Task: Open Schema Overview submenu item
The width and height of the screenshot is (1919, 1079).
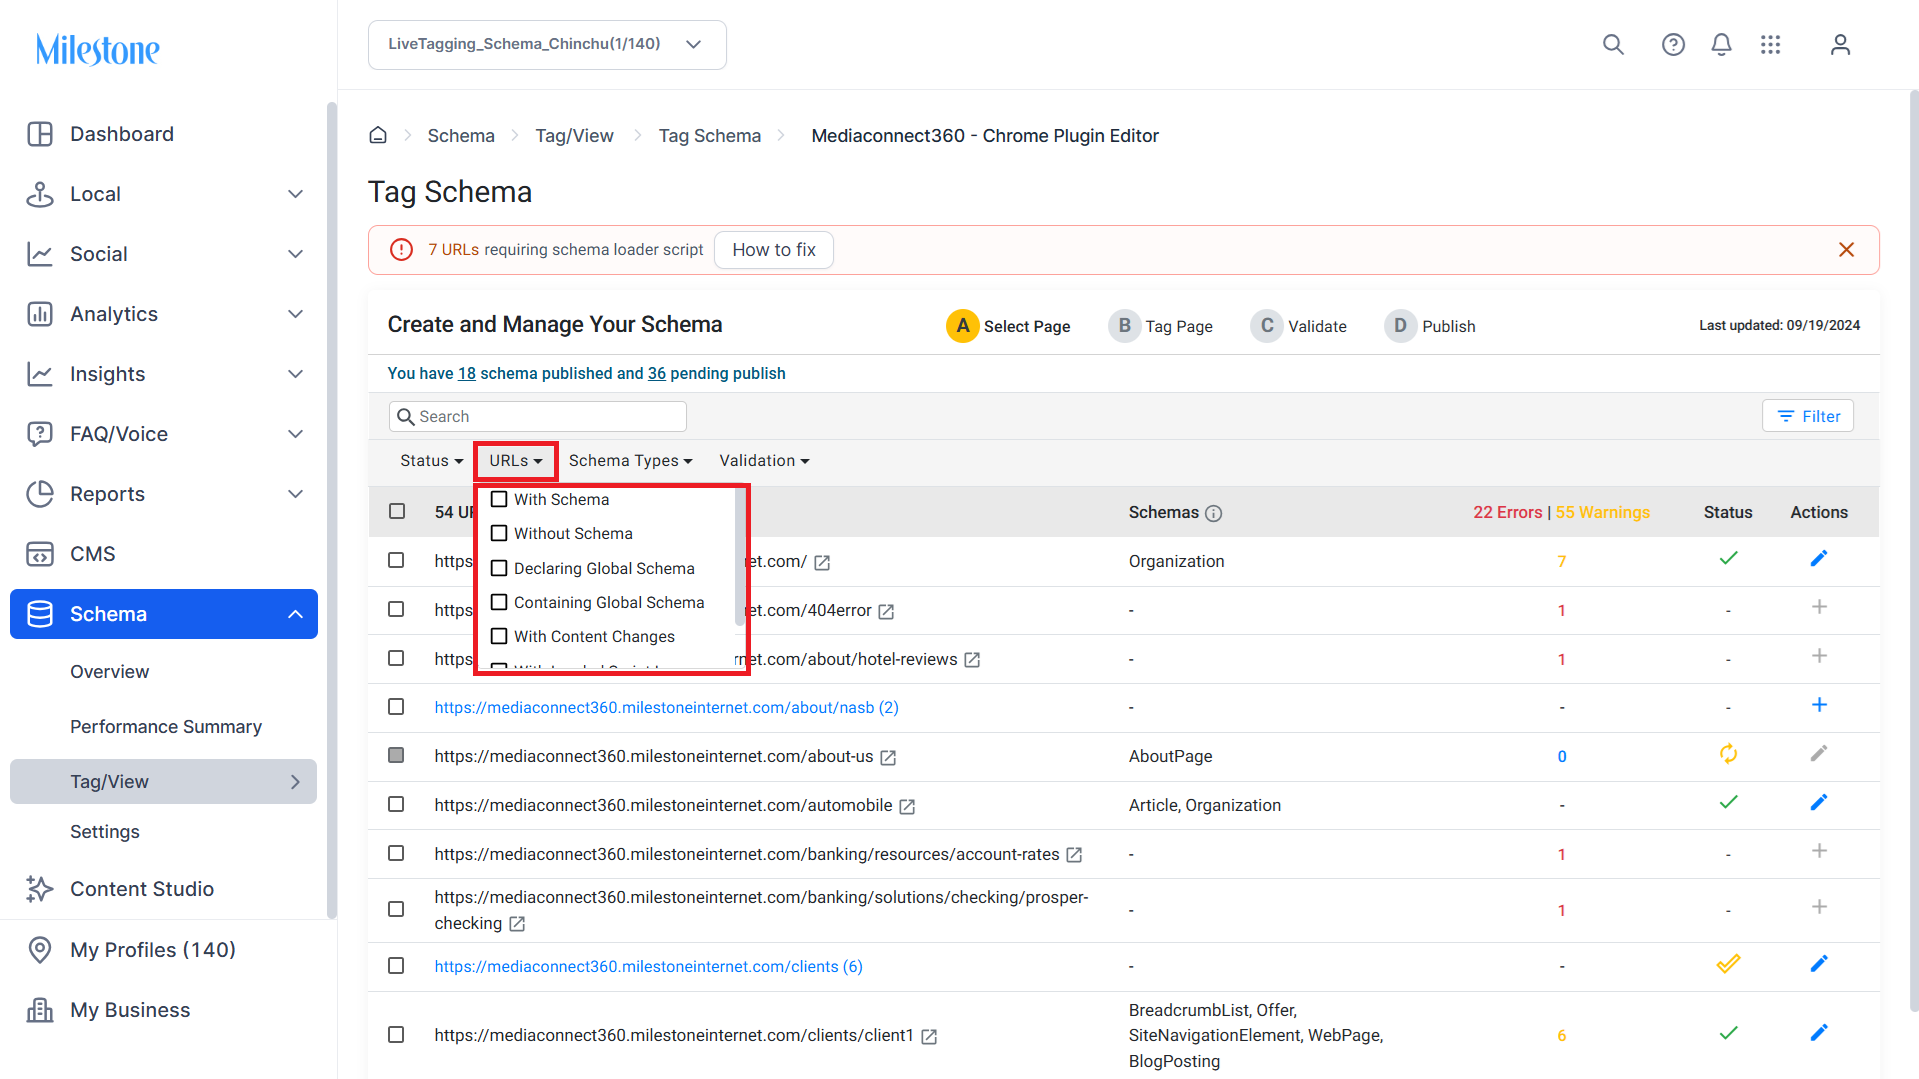Action: [110, 672]
